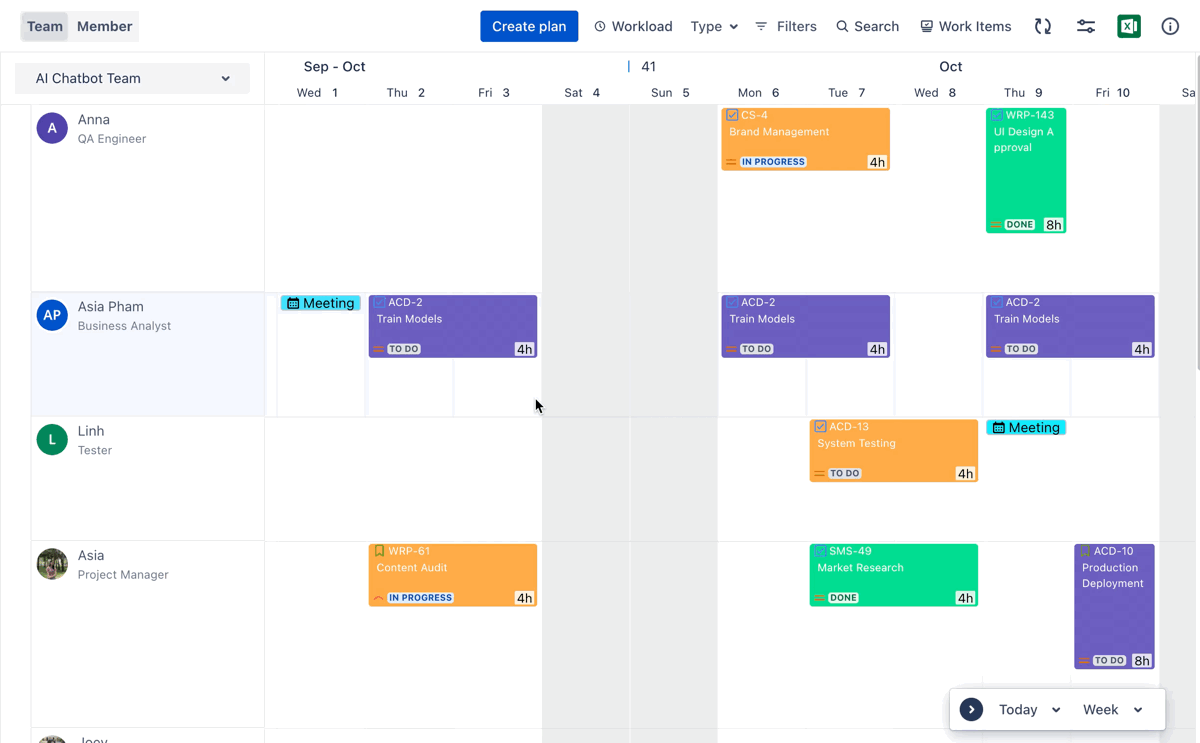Switch to Team view

(x=45, y=27)
